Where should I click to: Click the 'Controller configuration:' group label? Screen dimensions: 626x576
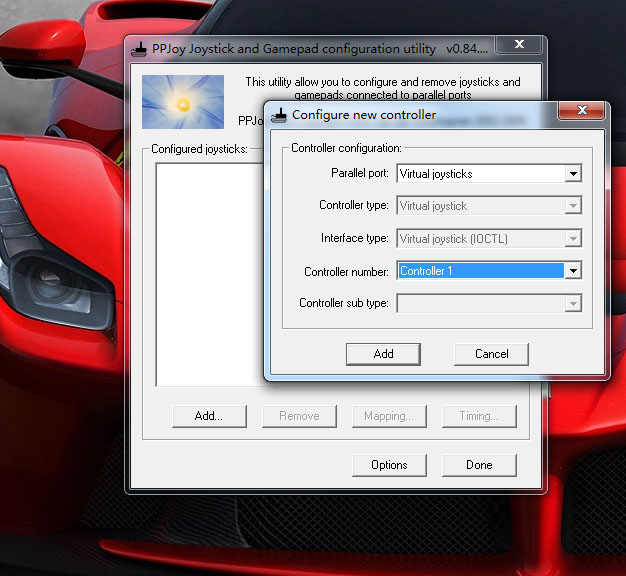click(x=346, y=148)
